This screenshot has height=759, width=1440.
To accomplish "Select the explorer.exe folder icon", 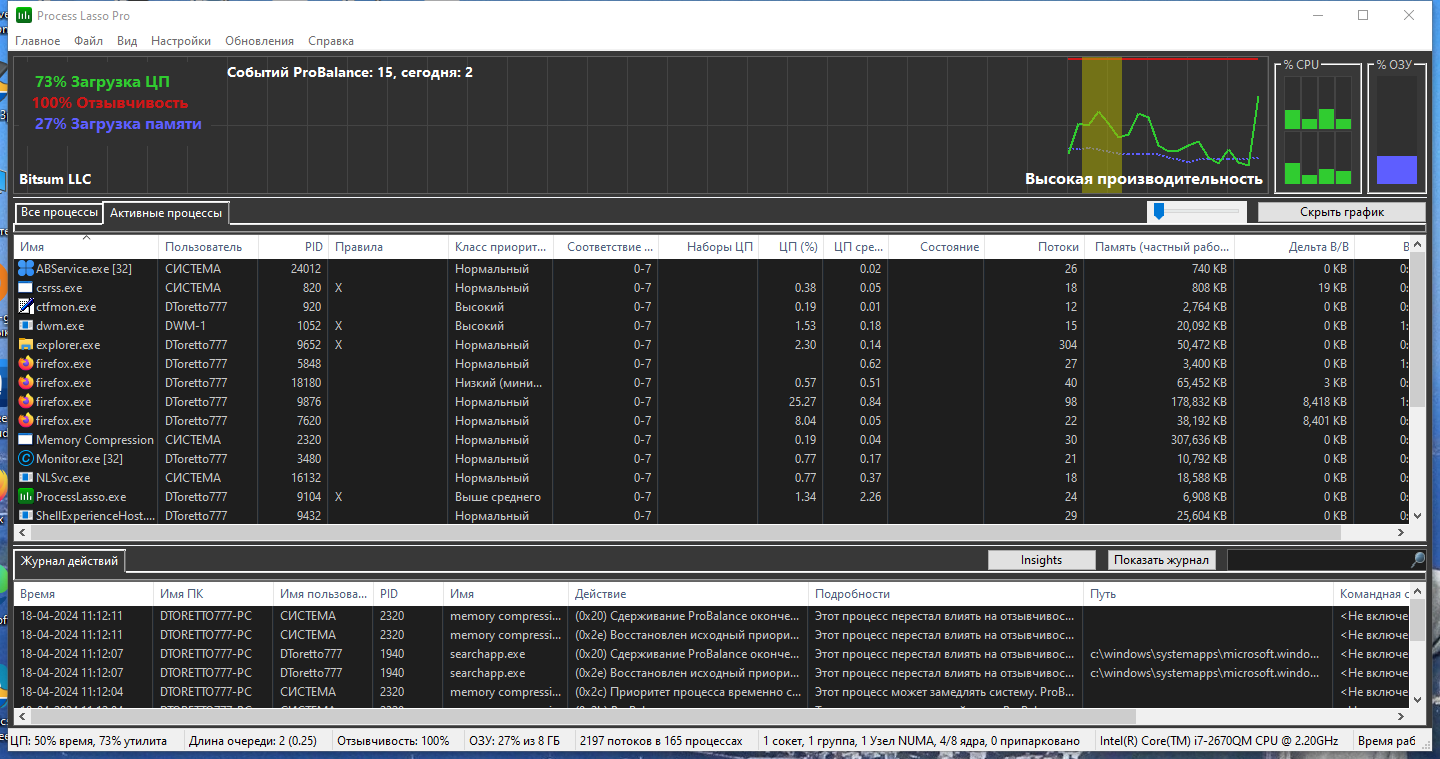I will tap(26, 345).
